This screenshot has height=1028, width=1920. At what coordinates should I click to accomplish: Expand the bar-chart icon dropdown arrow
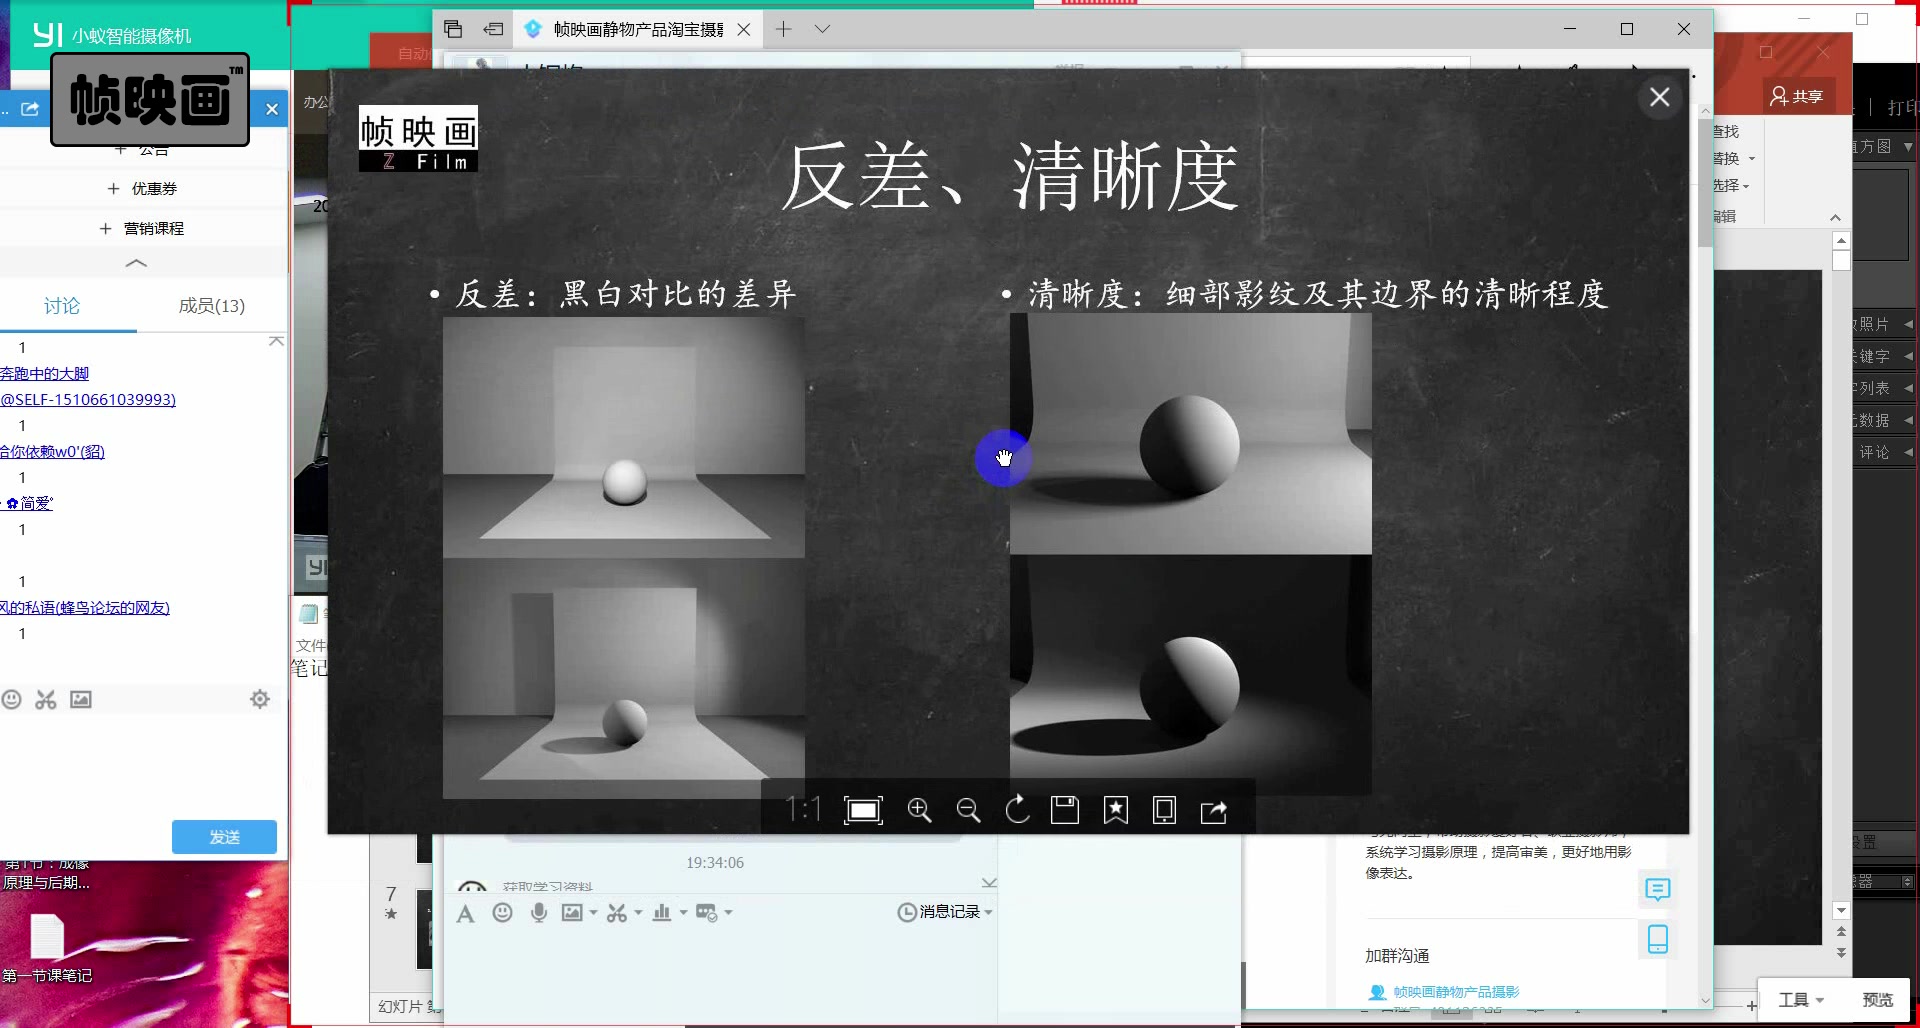tap(684, 912)
